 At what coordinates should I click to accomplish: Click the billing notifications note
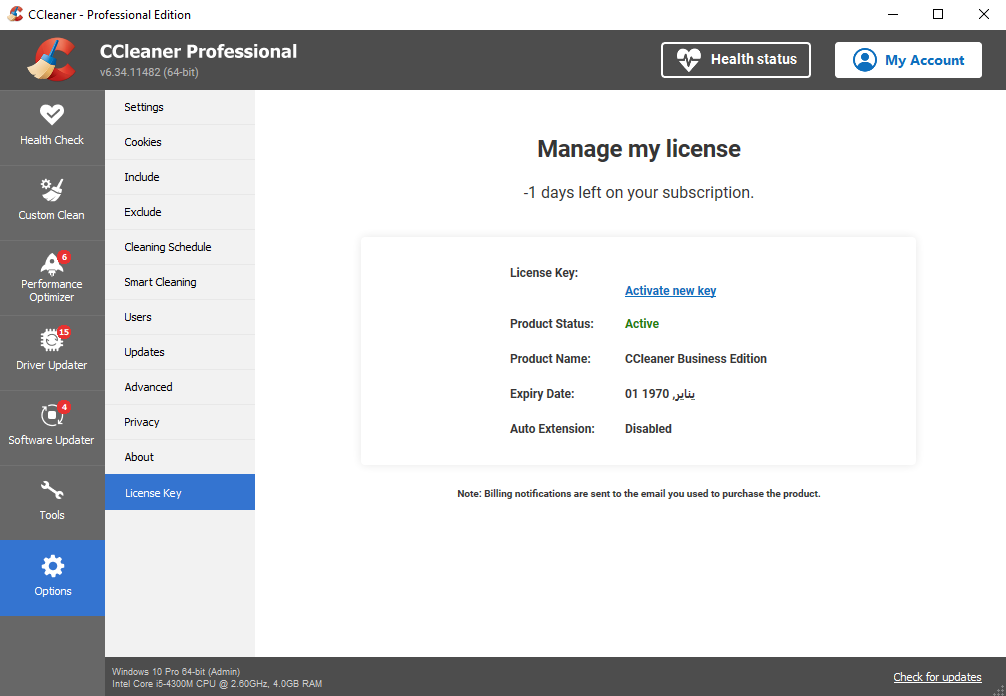point(638,493)
